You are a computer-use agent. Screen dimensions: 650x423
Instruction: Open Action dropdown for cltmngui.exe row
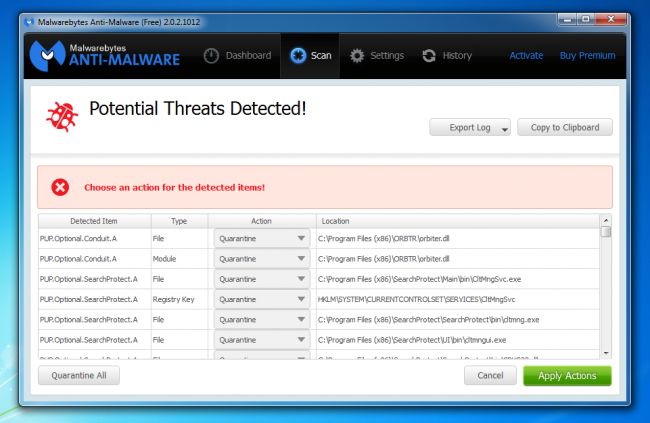(x=262, y=340)
